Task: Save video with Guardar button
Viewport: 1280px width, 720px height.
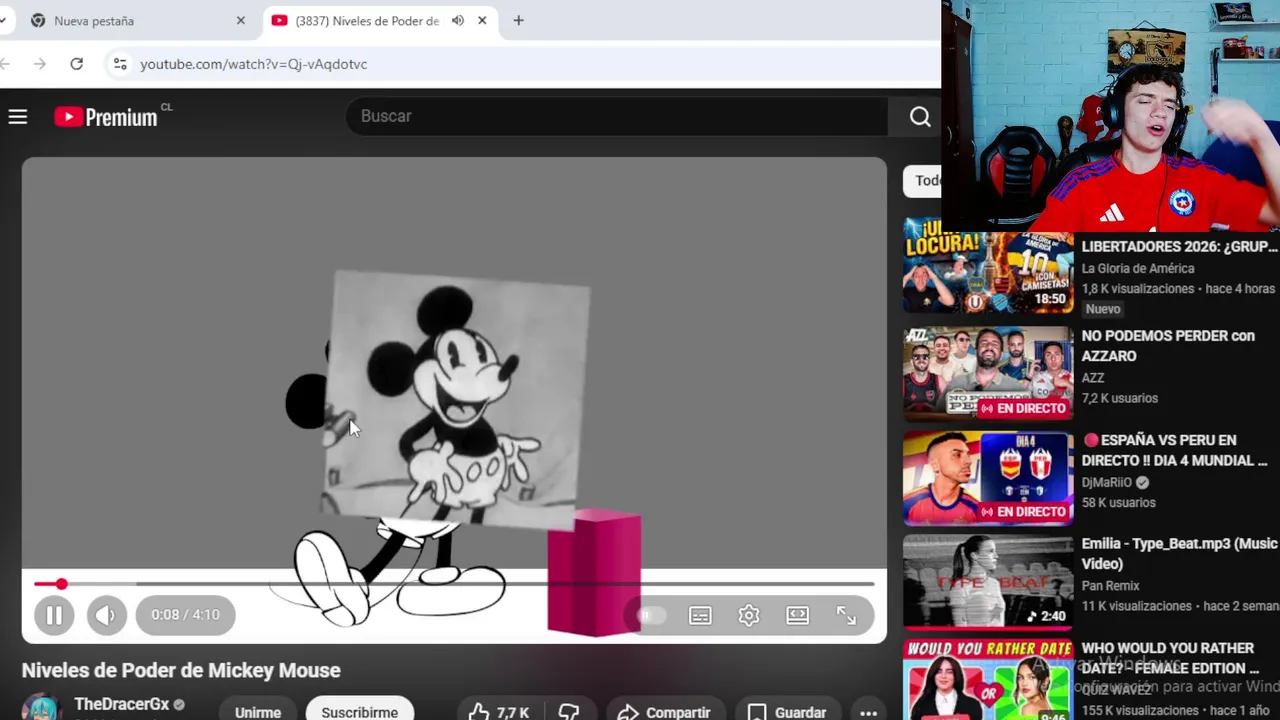Action: (788, 712)
